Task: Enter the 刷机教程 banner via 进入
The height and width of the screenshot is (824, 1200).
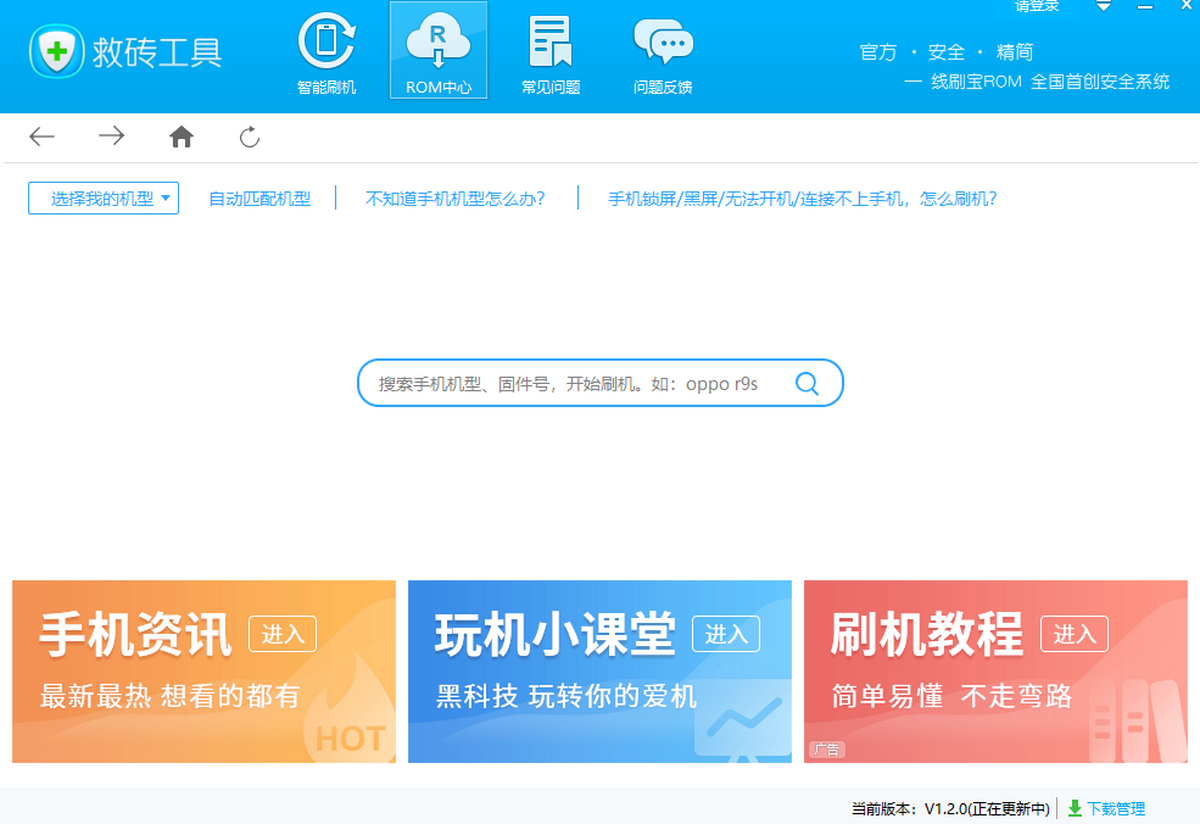Action: tap(1074, 634)
